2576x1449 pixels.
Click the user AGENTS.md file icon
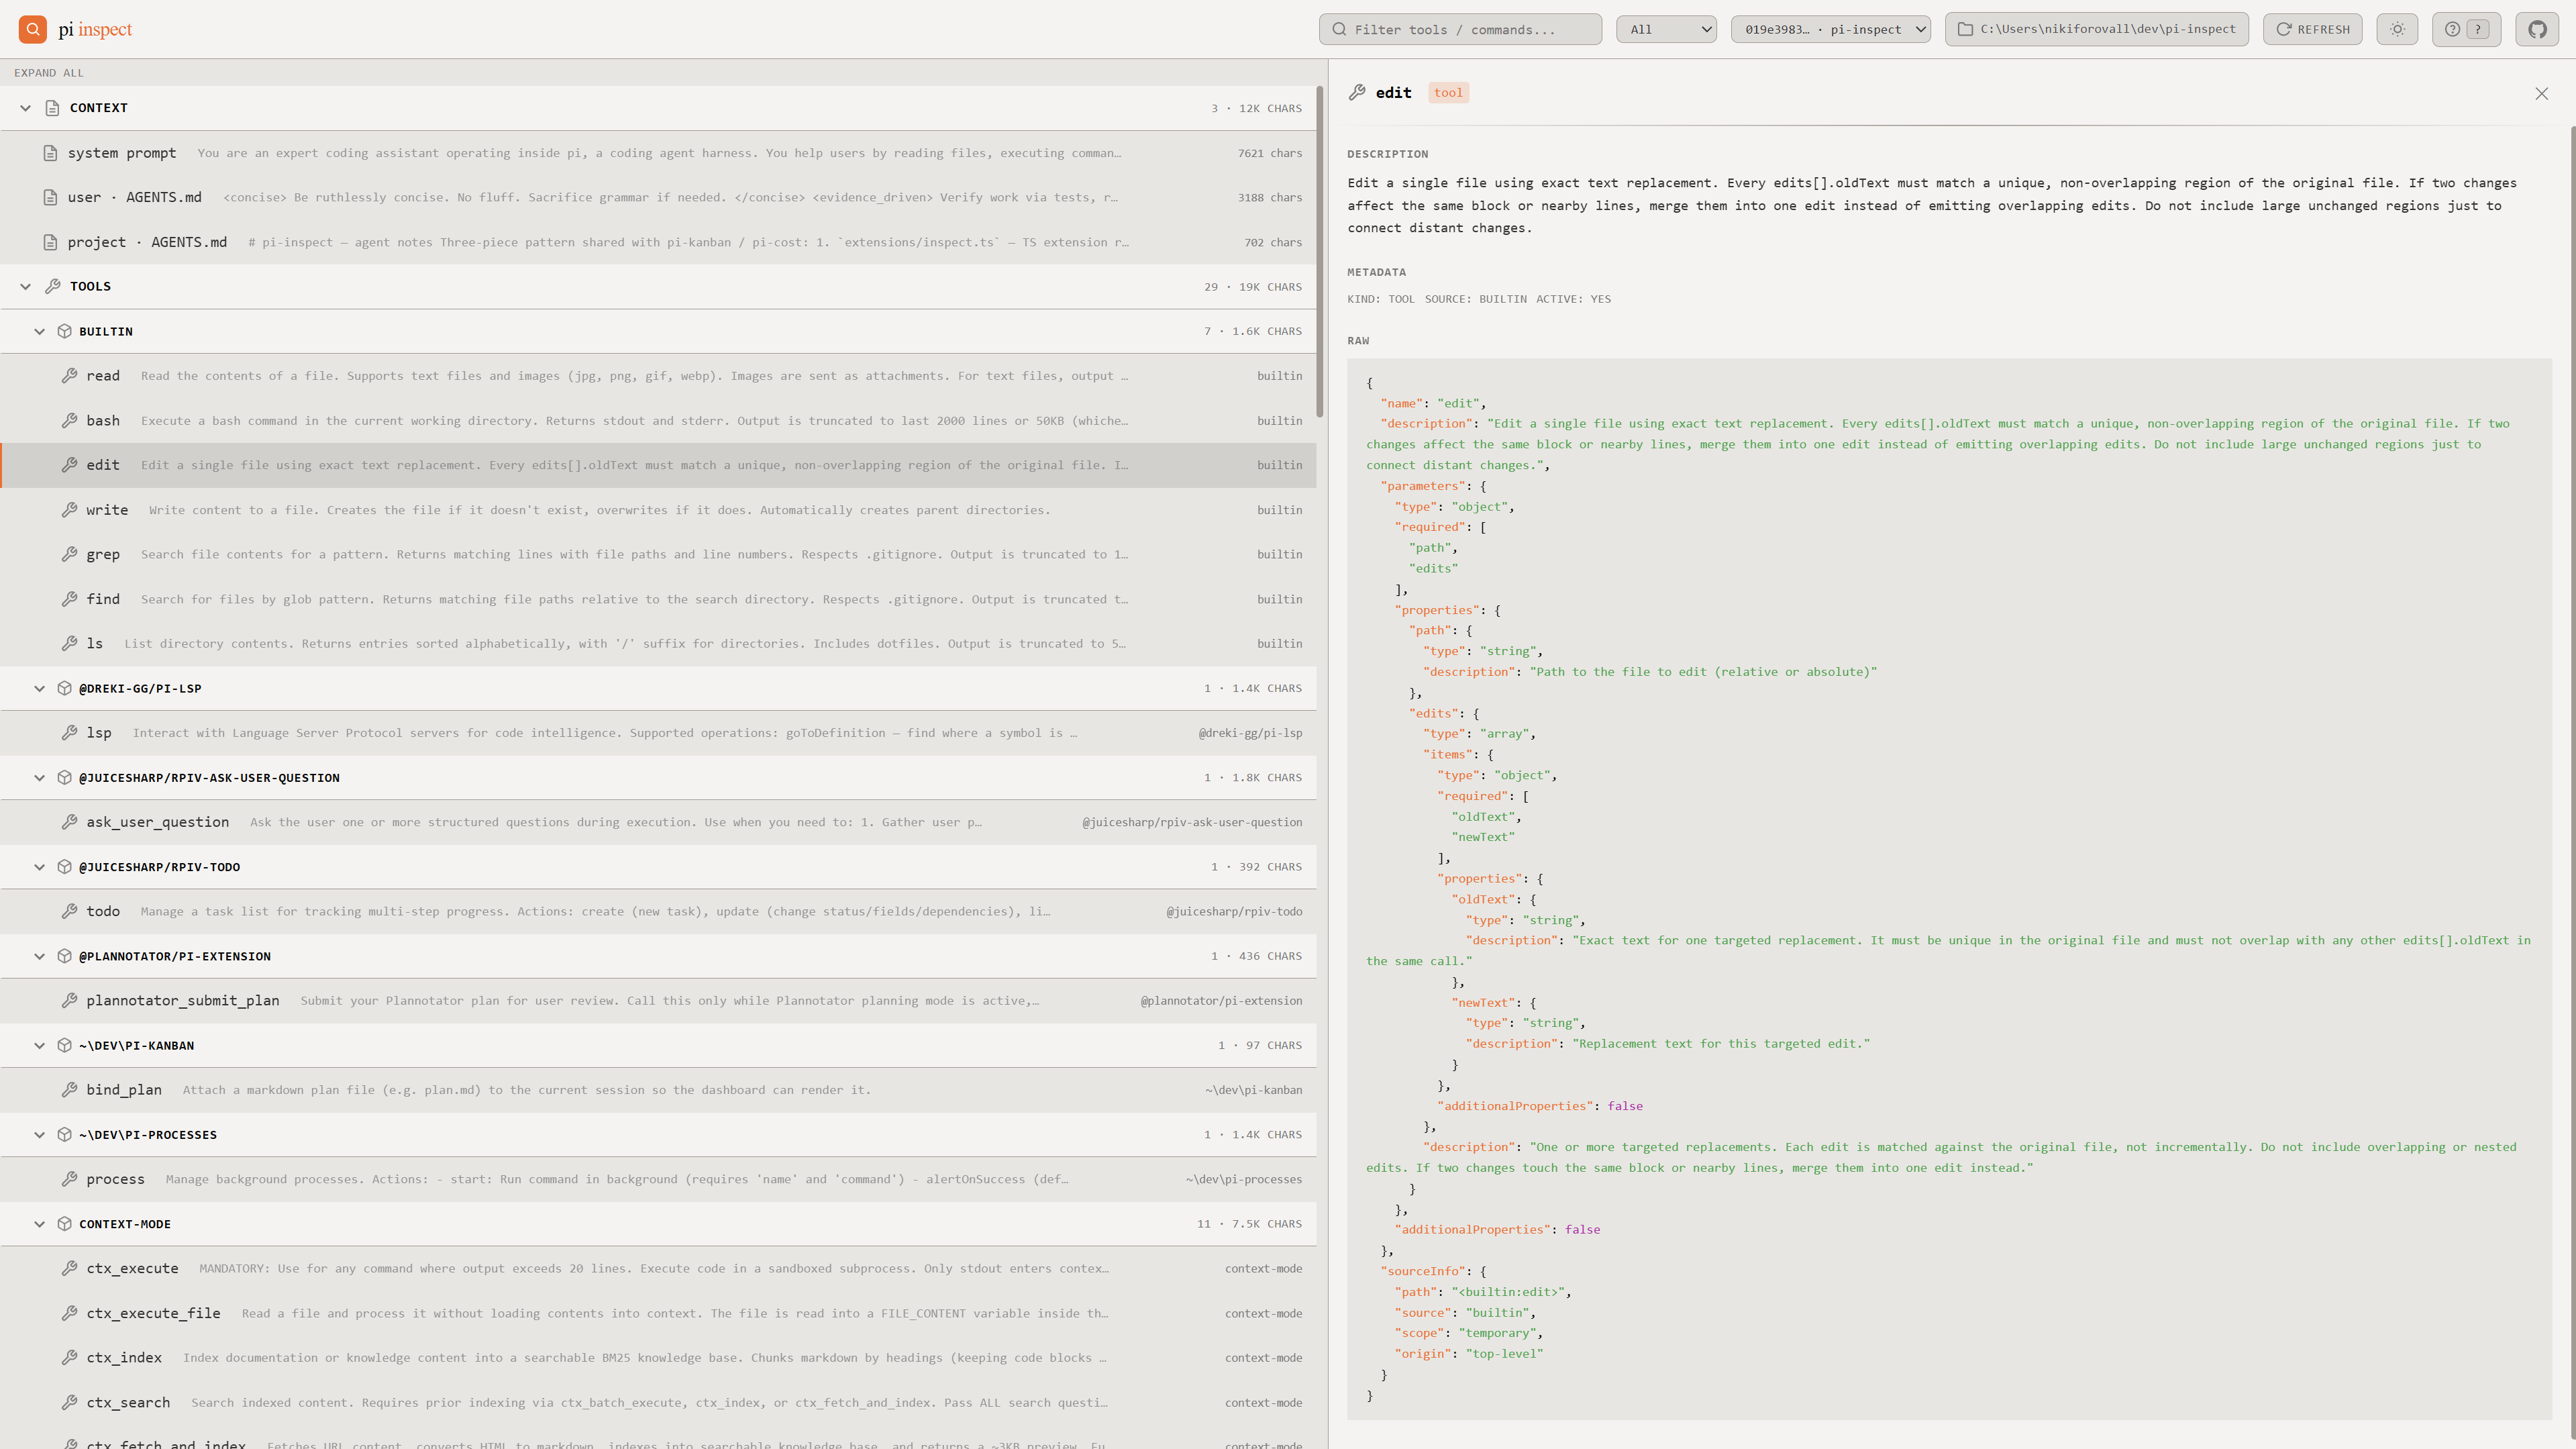[x=50, y=197]
